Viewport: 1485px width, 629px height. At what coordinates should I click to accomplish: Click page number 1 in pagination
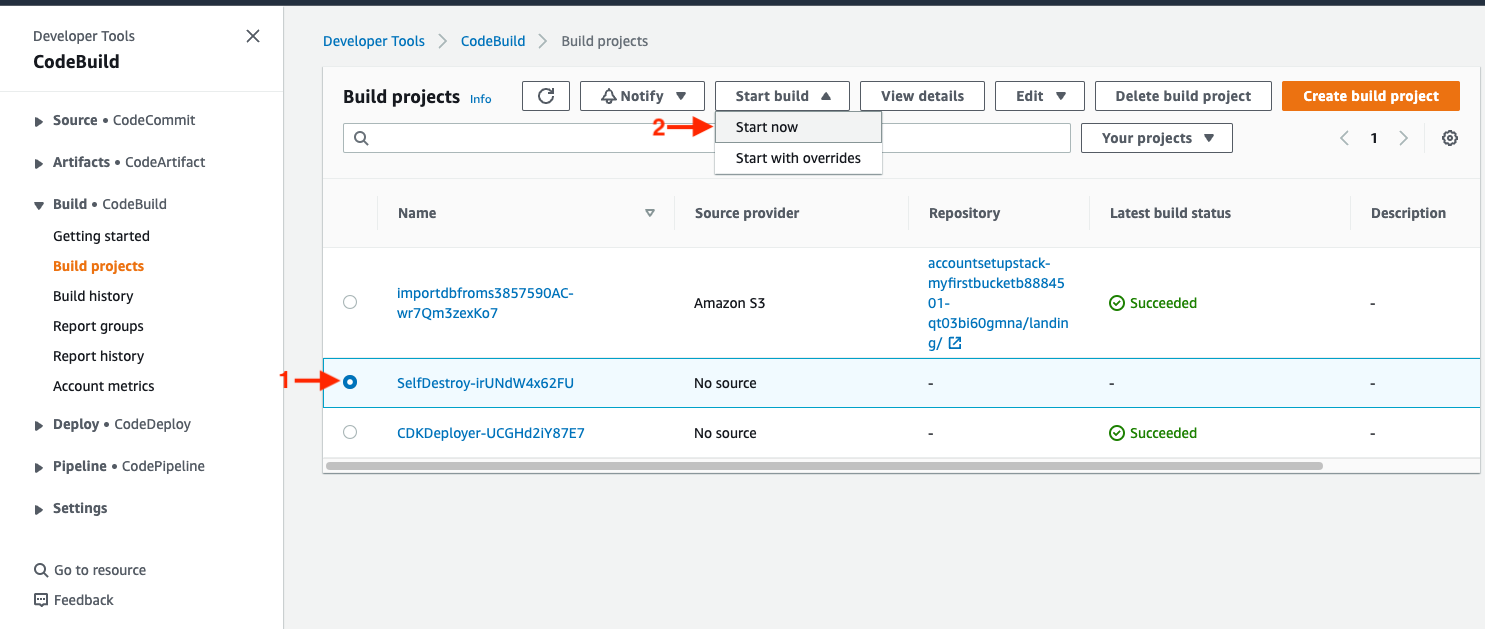click(1374, 138)
